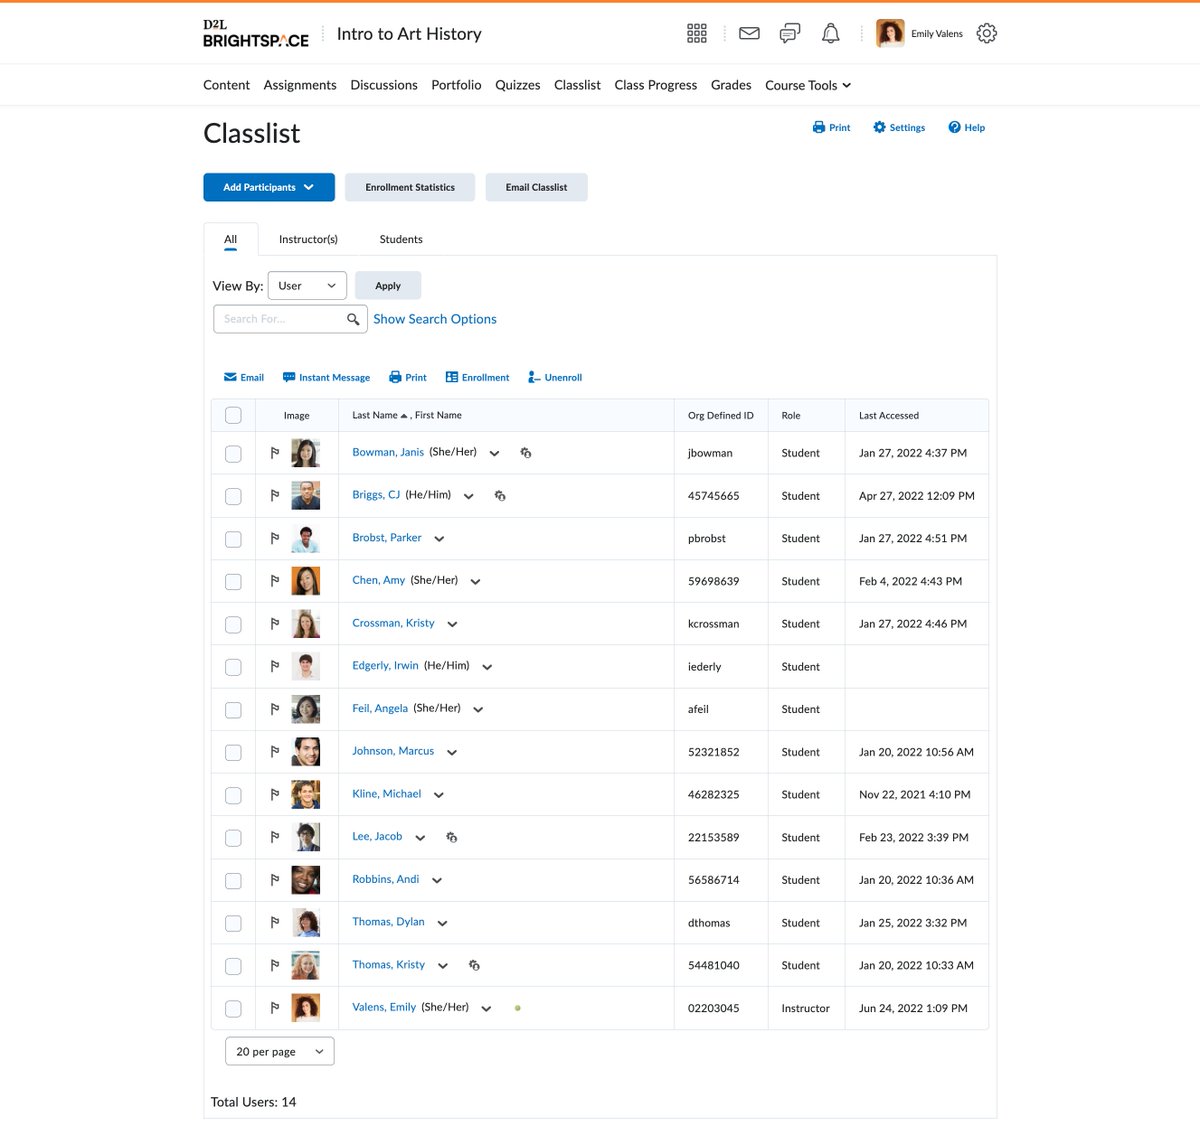Open the subscription alerts chat bubble icon
Screen dimensions: 1200x1126
pos(789,33)
